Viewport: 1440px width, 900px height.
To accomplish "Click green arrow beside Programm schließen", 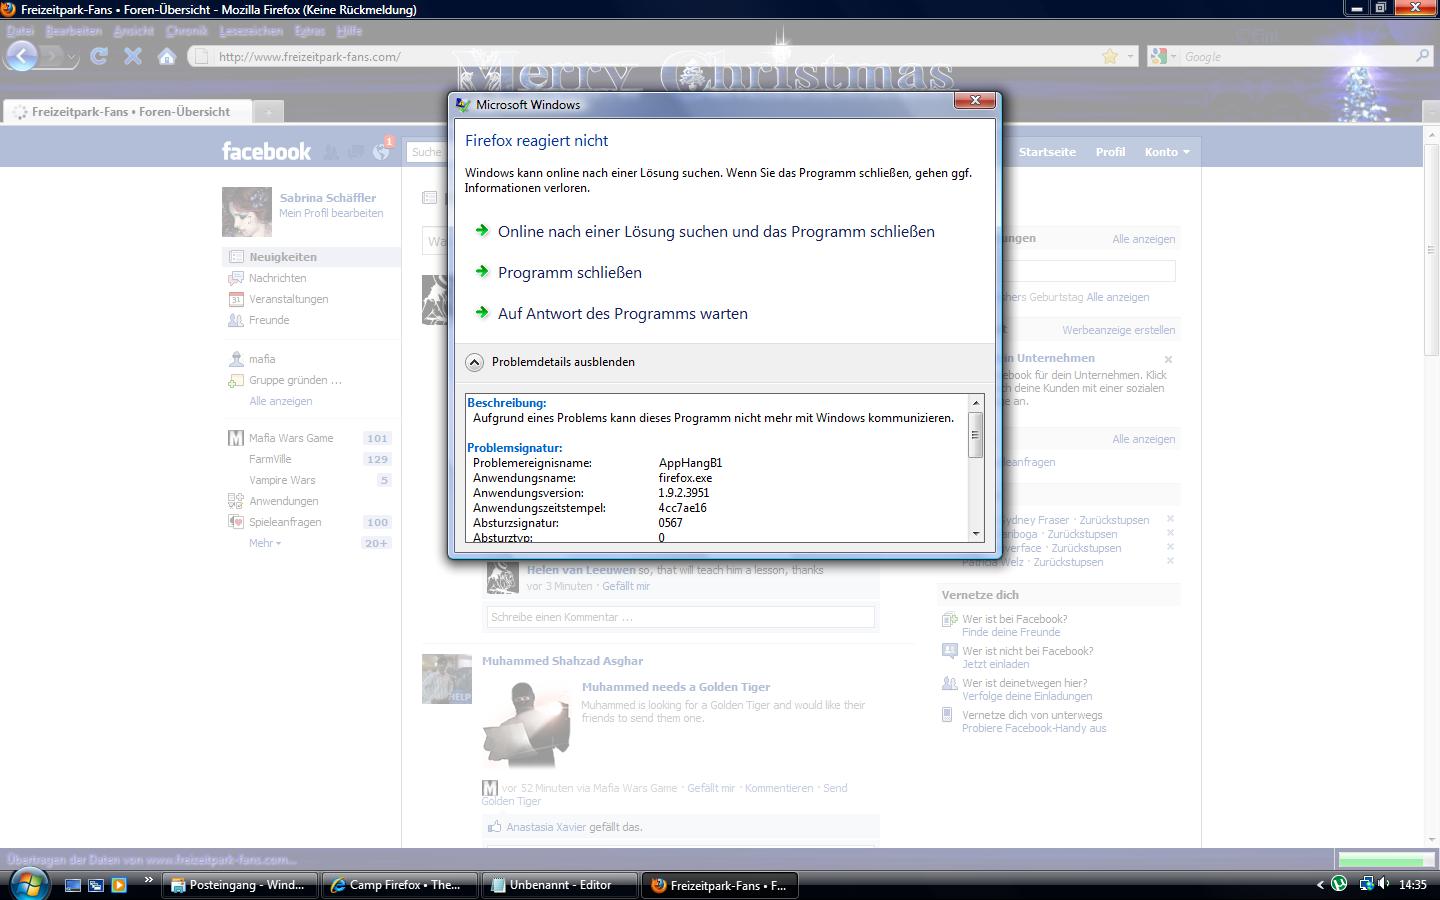I will click(482, 271).
